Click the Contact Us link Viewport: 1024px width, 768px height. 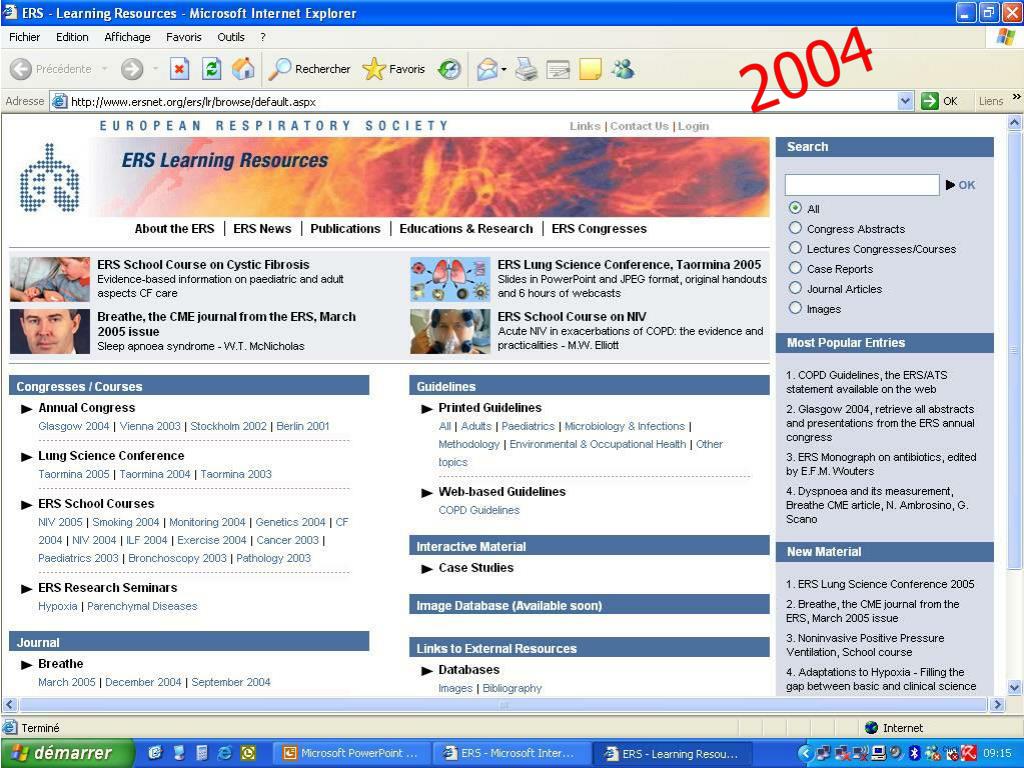click(x=639, y=126)
